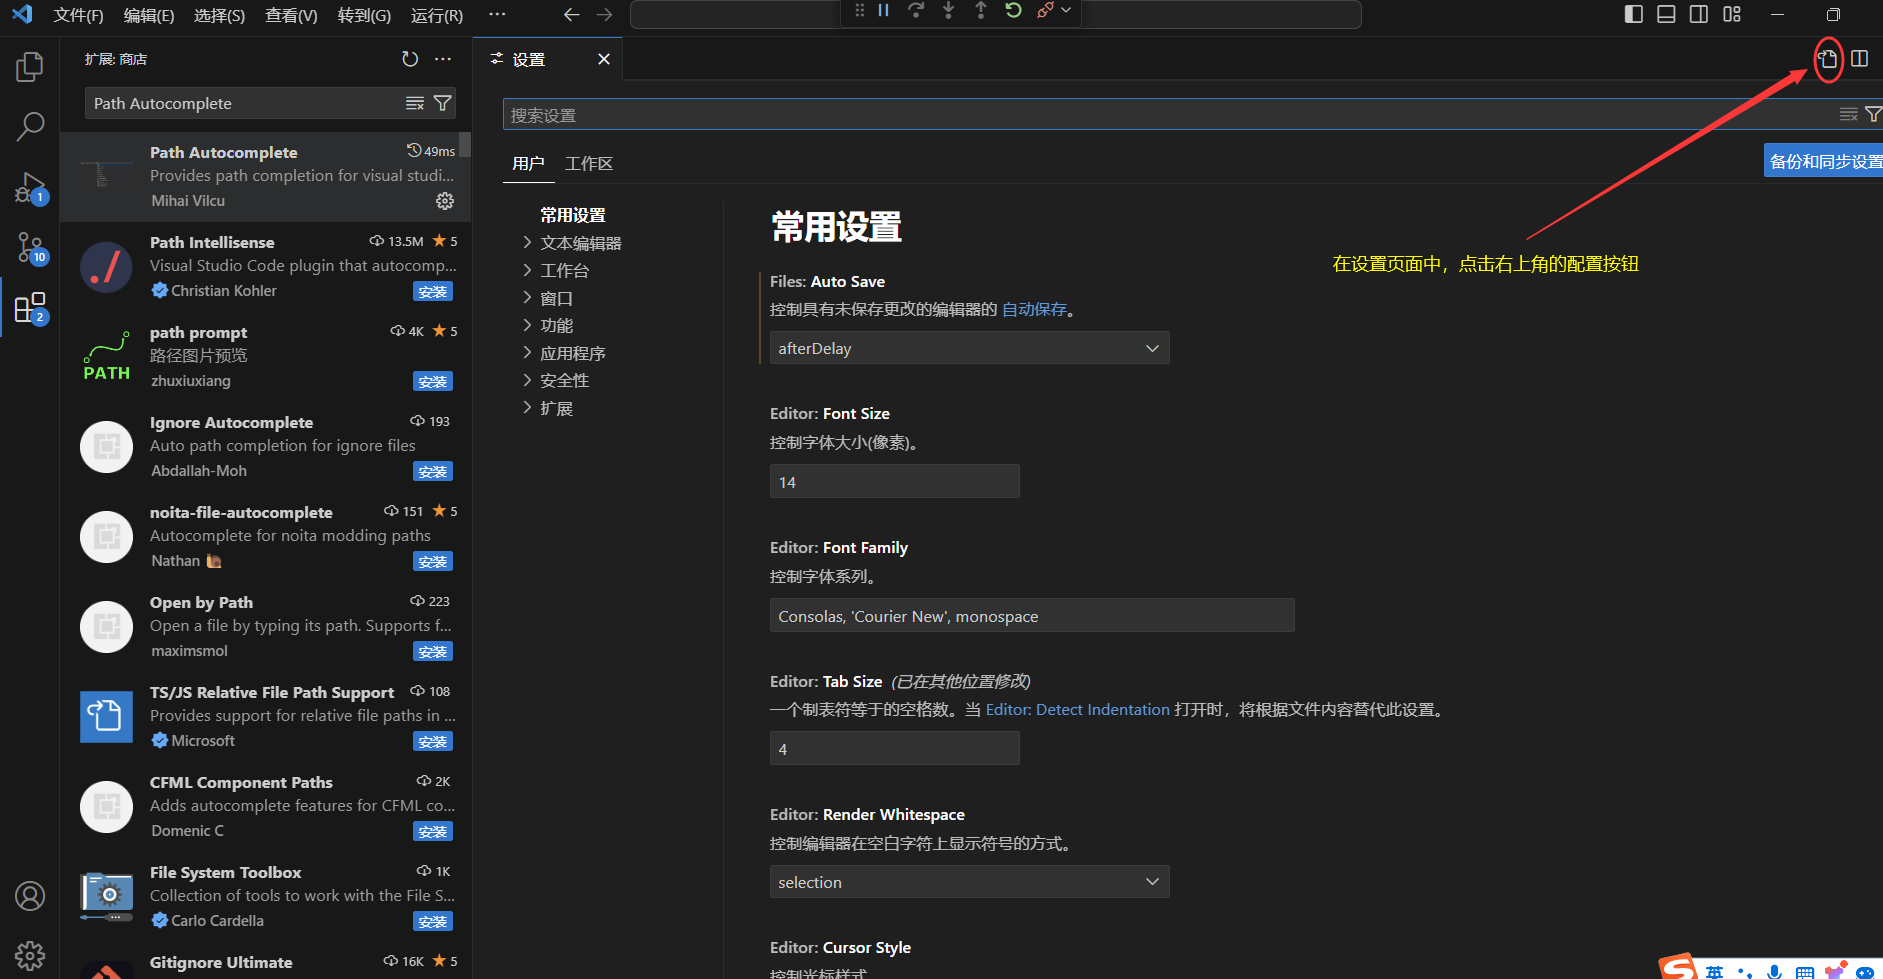Viewport: 1883px width, 979px height.
Task: Customize layout icon in title bar
Action: pos(1732,14)
